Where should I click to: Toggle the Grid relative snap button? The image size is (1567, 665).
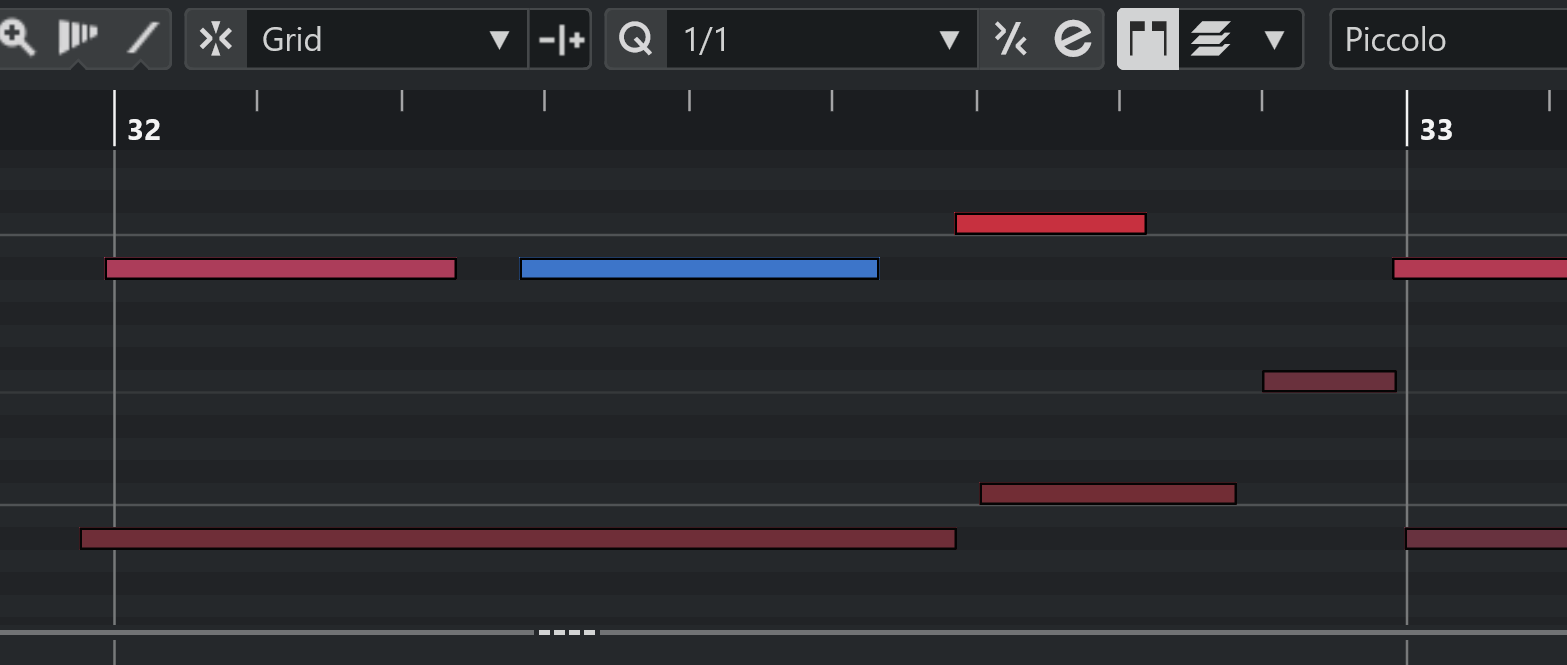(561, 39)
